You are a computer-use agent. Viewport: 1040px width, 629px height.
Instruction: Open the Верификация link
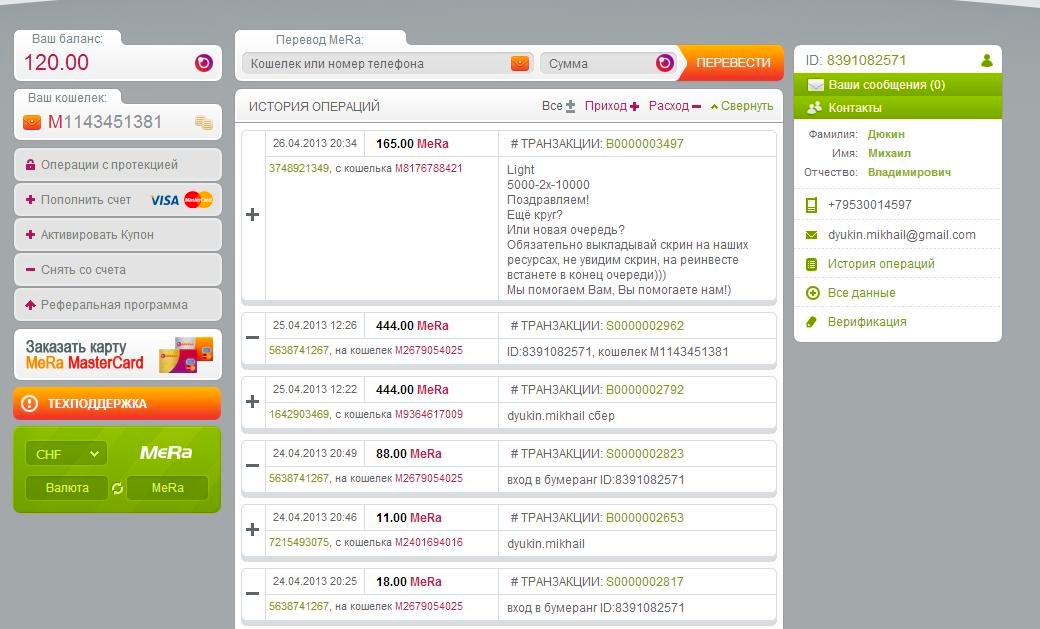[867, 322]
